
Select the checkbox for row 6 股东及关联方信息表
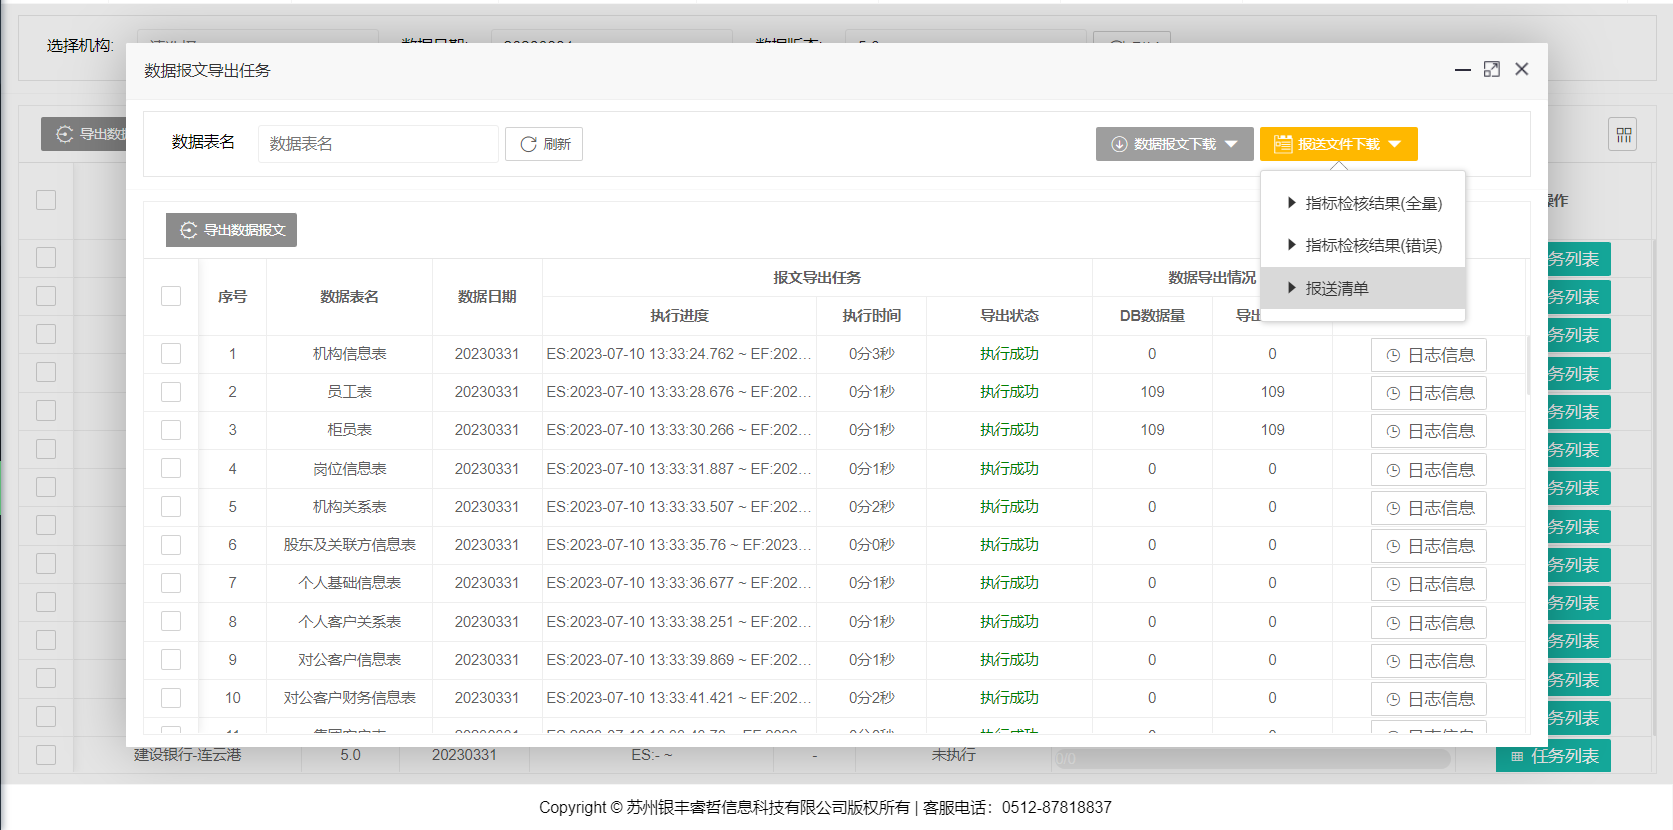click(x=171, y=545)
